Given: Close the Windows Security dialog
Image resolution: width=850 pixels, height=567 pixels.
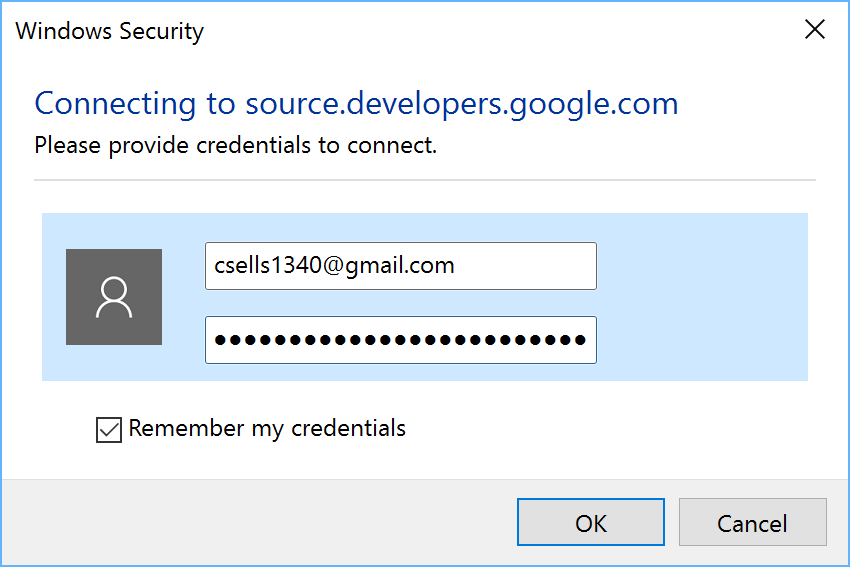Looking at the screenshot, I should 815,29.
